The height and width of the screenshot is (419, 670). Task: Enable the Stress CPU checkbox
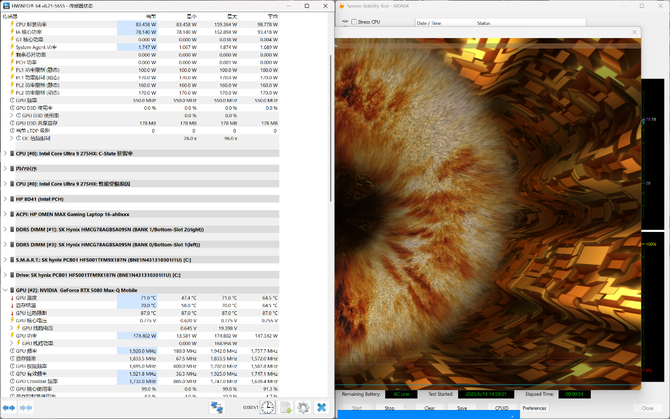(x=354, y=21)
